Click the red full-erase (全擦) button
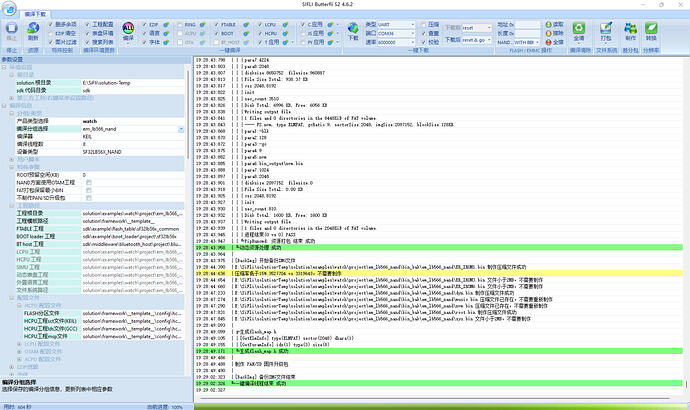690x410 pixels. (554, 42)
